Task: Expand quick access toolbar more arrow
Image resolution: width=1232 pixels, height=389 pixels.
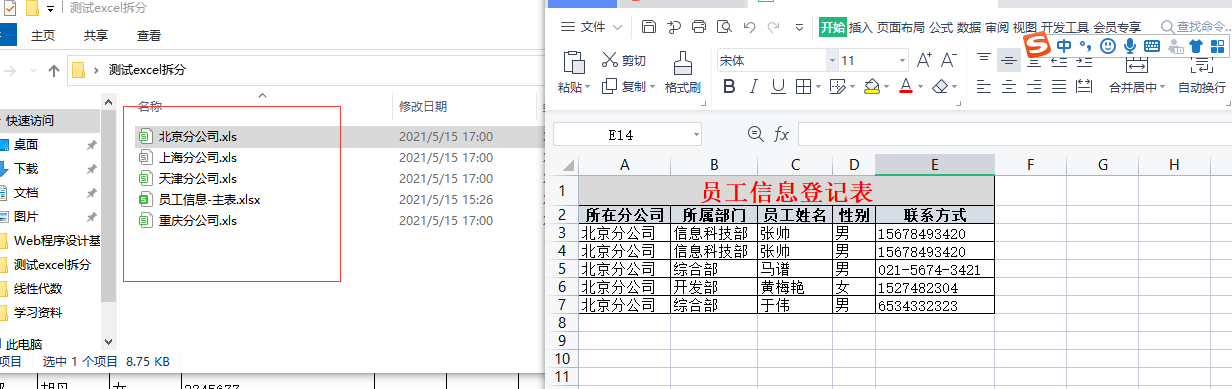Action: click(799, 27)
